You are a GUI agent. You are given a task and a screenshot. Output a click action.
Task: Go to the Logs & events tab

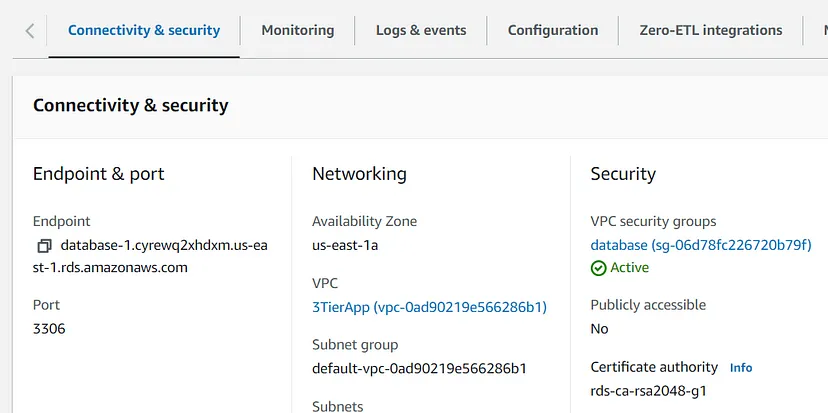[x=421, y=30]
